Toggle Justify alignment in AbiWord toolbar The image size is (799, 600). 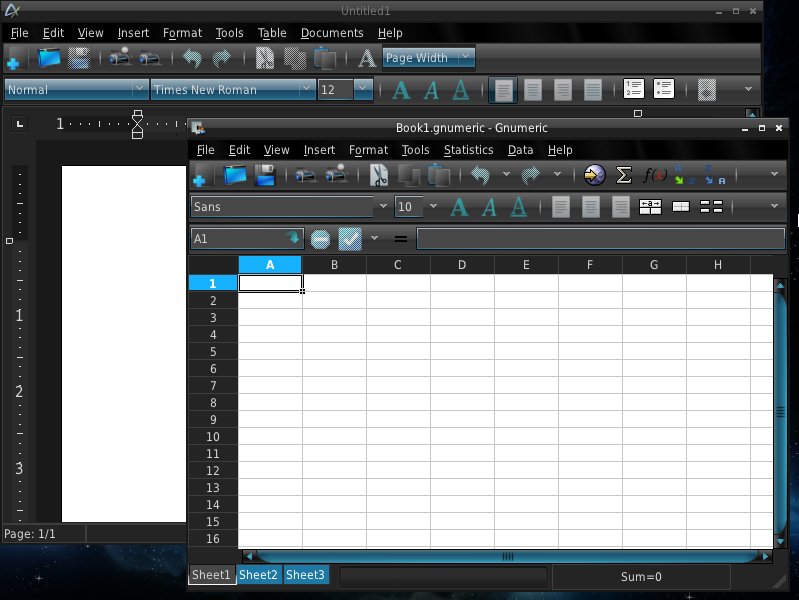[x=593, y=90]
